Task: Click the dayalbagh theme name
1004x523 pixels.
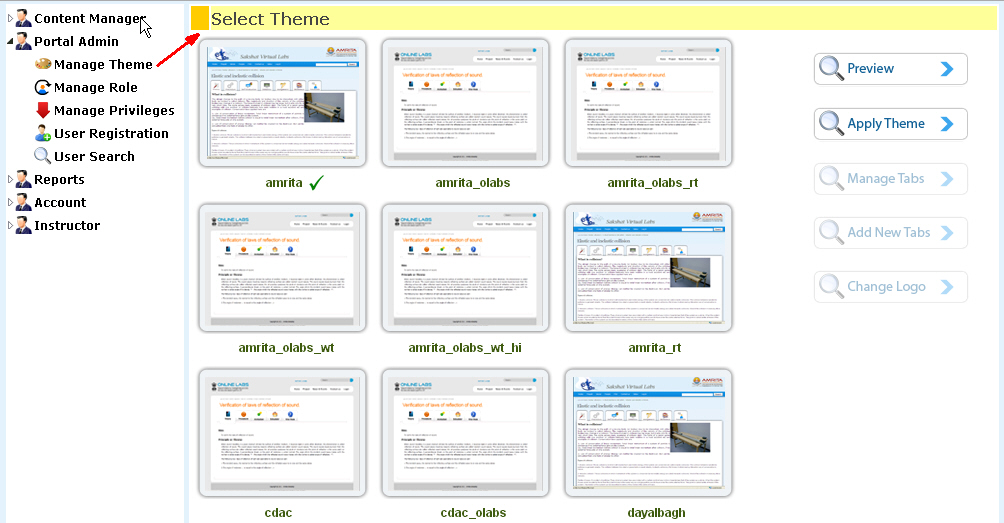Action: (x=656, y=513)
